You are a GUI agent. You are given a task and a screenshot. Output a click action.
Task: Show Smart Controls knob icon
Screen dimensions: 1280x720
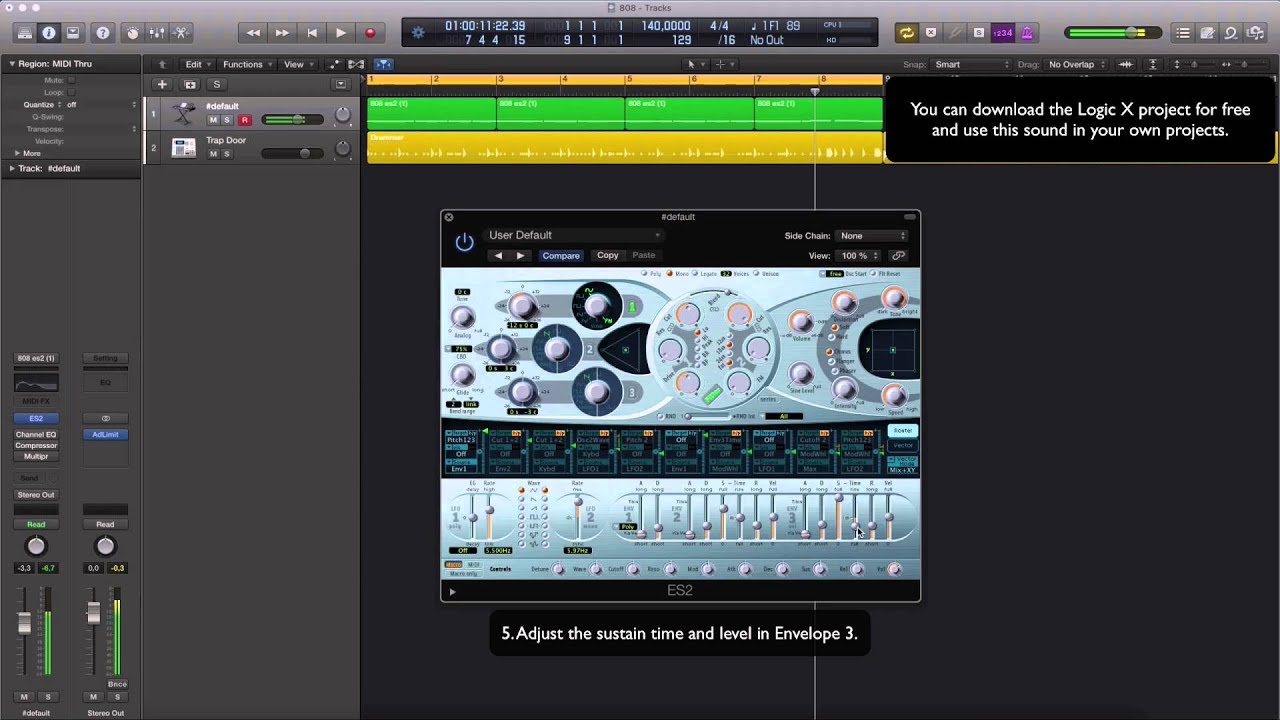coord(132,33)
